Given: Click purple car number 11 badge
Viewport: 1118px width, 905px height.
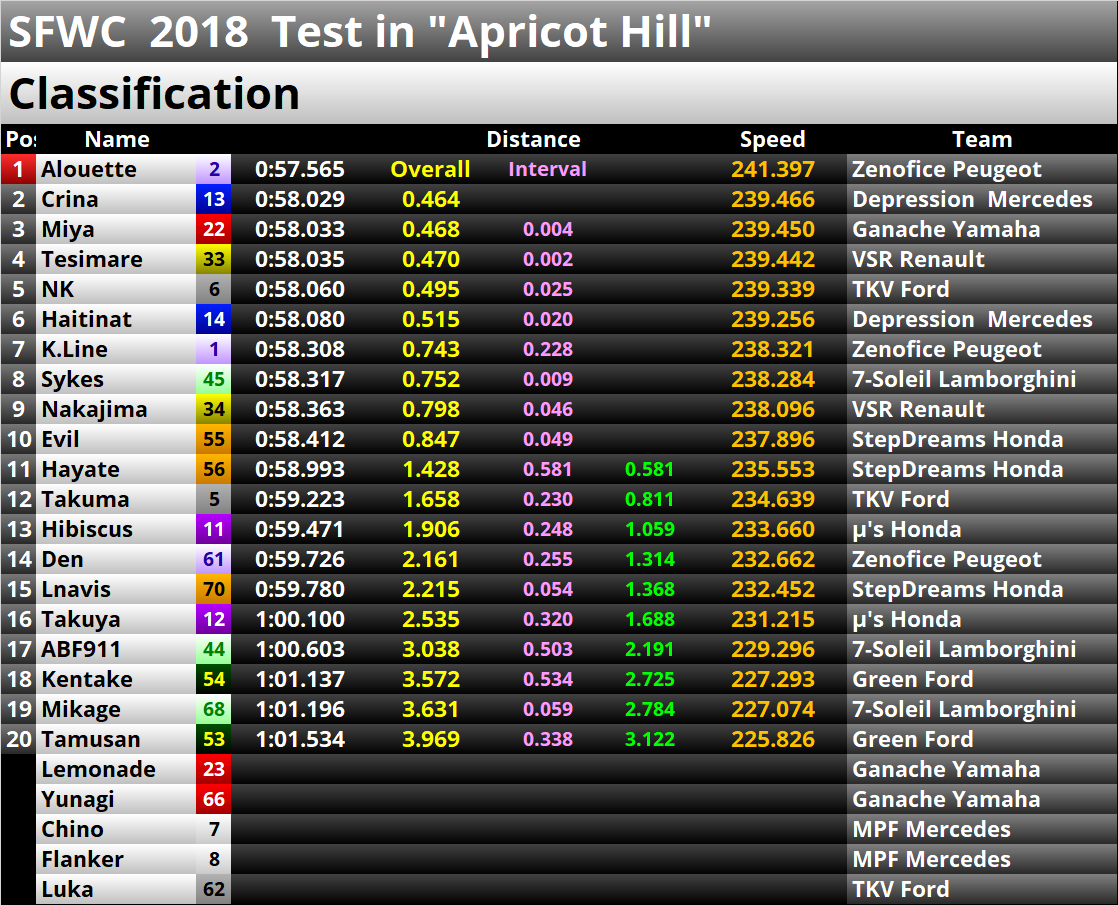Looking at the screenshot, I should (214, 529).
